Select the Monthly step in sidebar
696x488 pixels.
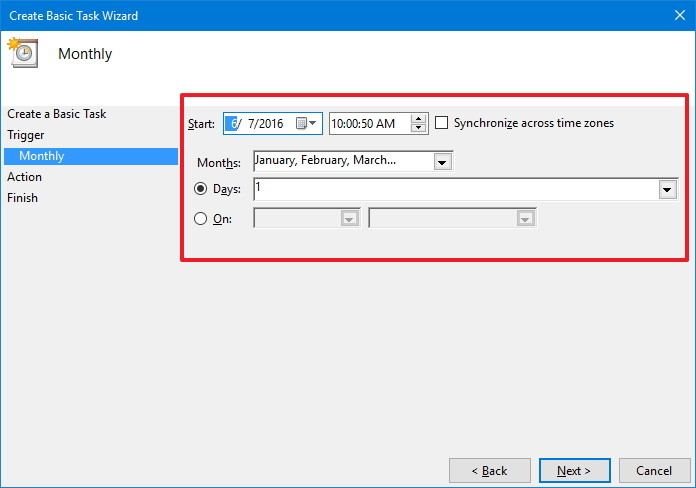pos(91,156)
